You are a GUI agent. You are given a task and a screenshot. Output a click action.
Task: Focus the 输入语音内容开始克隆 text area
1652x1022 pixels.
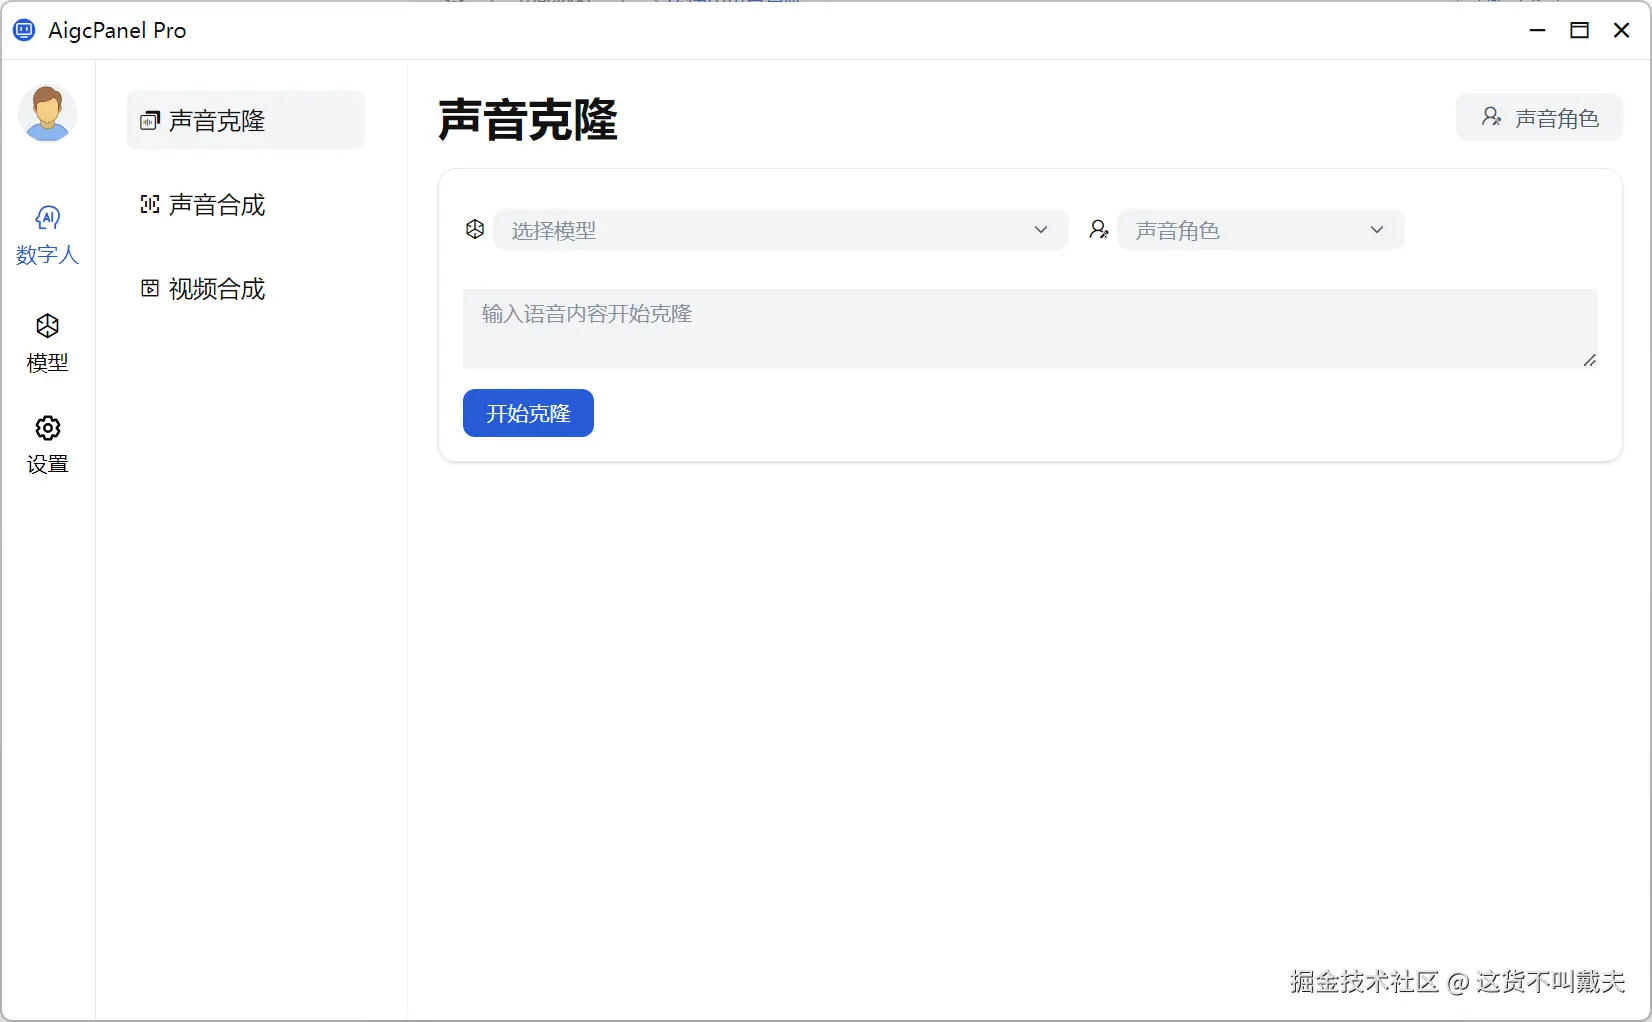[1030, 329]
